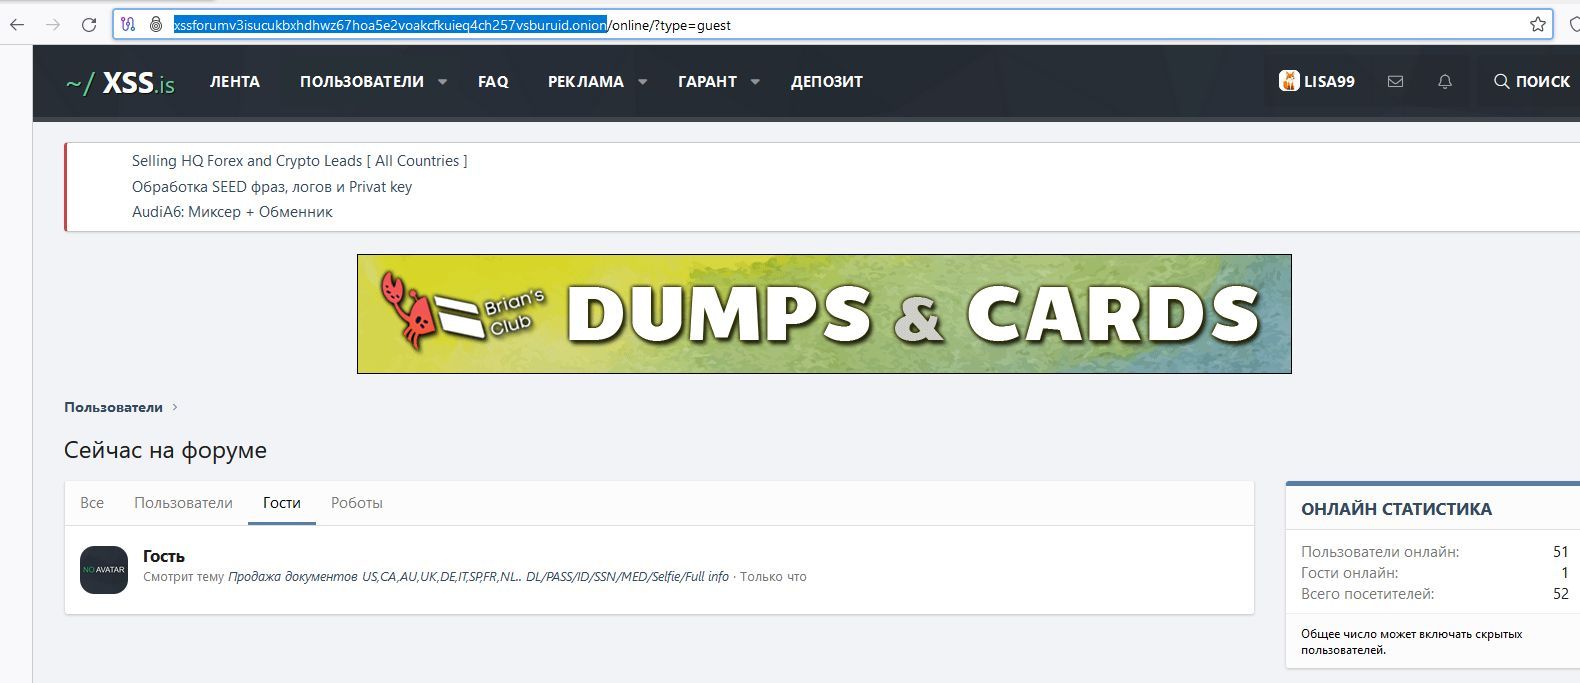Viewport: 1580px width, 683px height.
Task: Open the Tor circuit icon in address bar
Action: click(128, 25)
